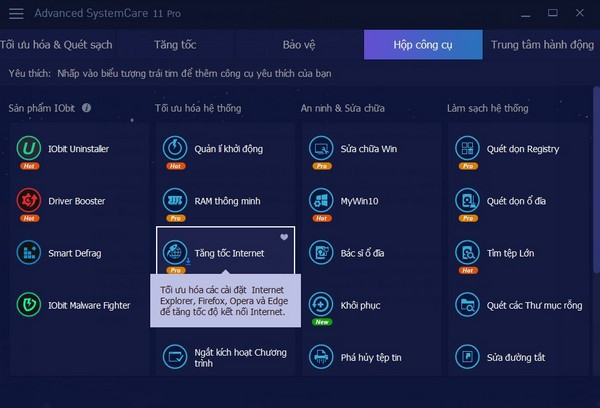Open the Driver Booster label

coord(77,201)
